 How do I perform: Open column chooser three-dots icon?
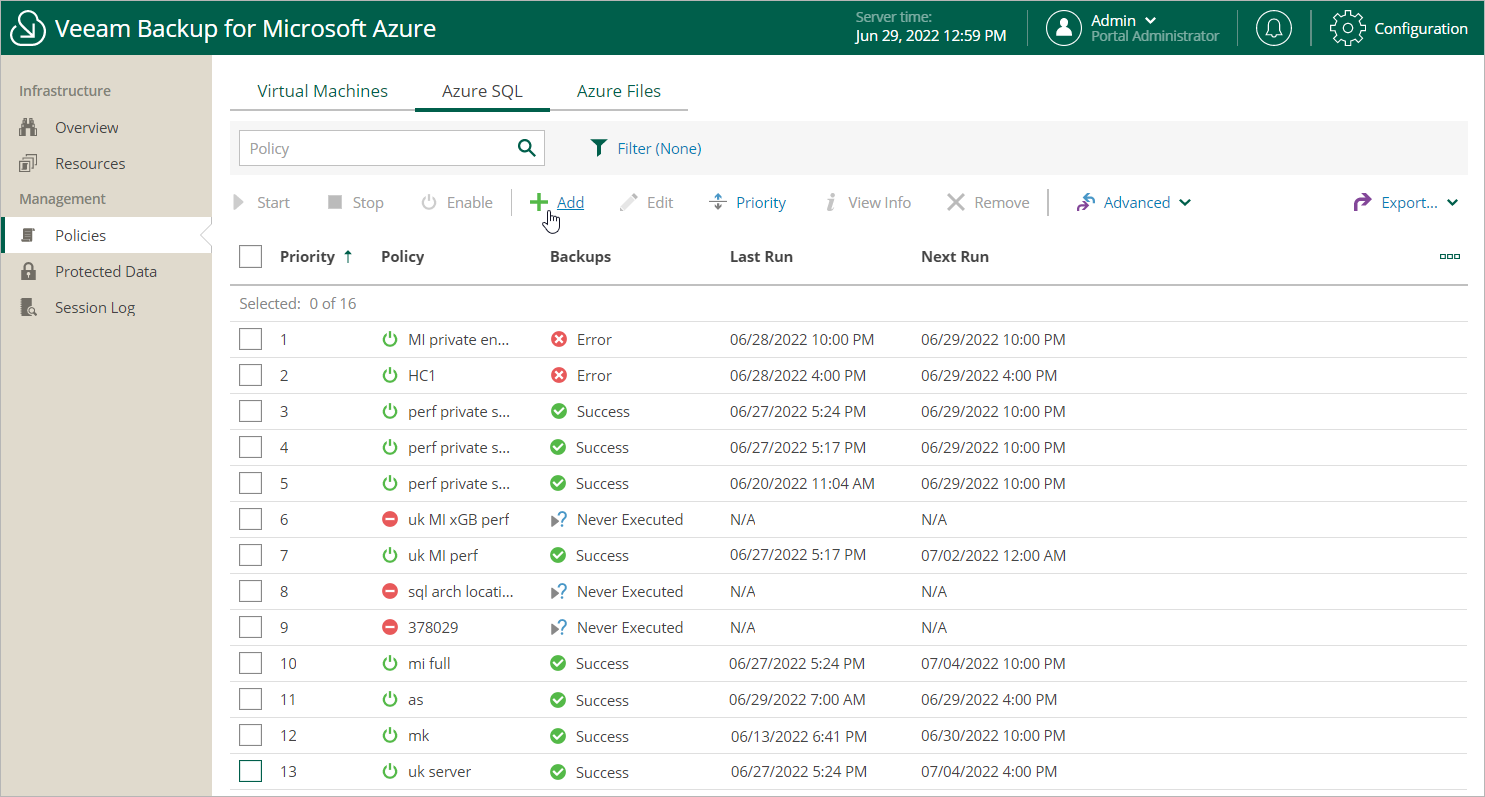coord(1450,257)
